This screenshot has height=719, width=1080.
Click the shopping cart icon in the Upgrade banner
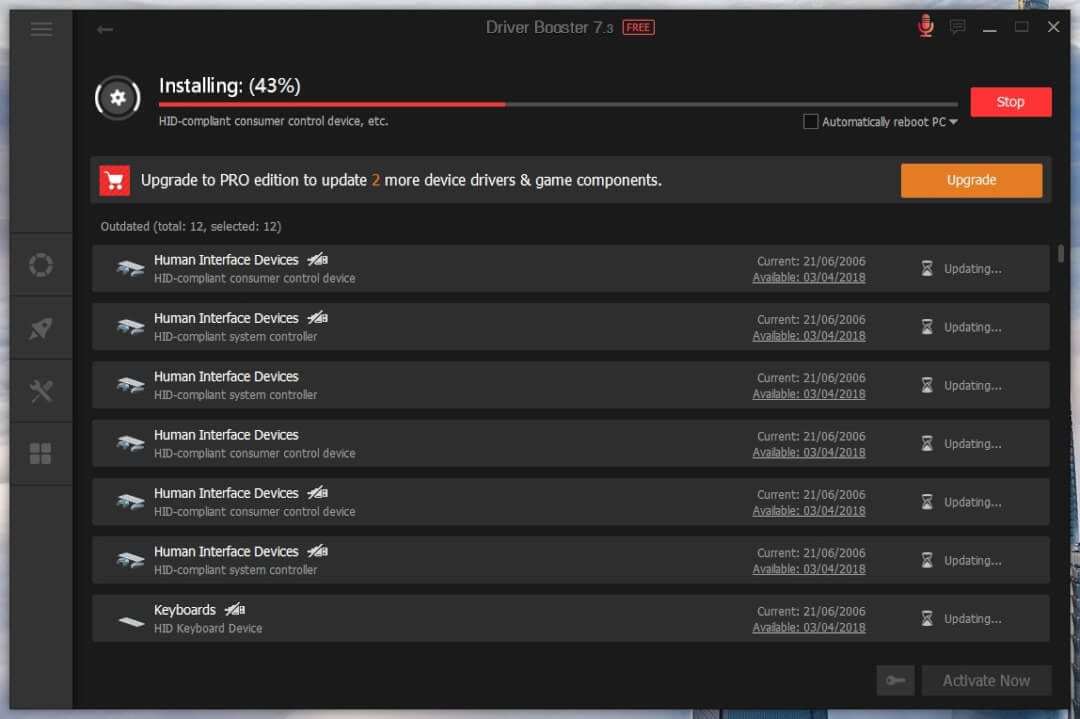coord(114,180)
